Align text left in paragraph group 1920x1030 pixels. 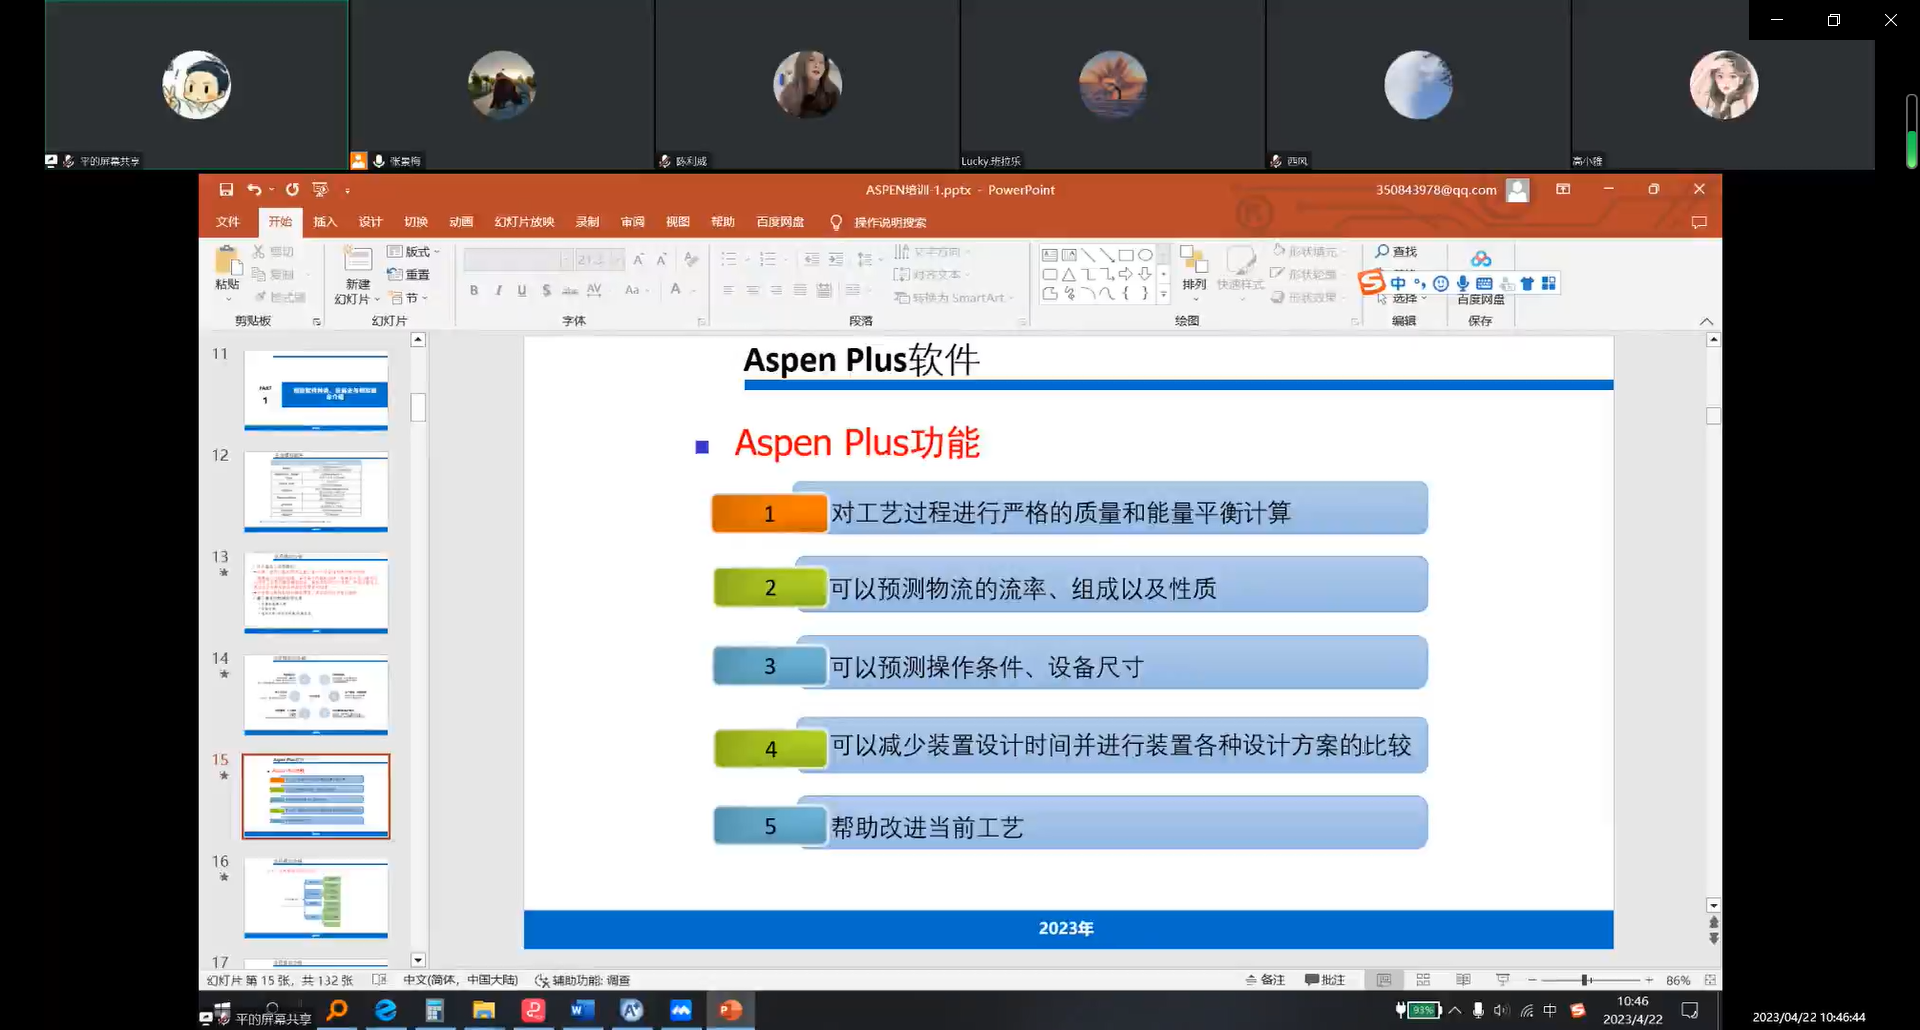point(728,290)
